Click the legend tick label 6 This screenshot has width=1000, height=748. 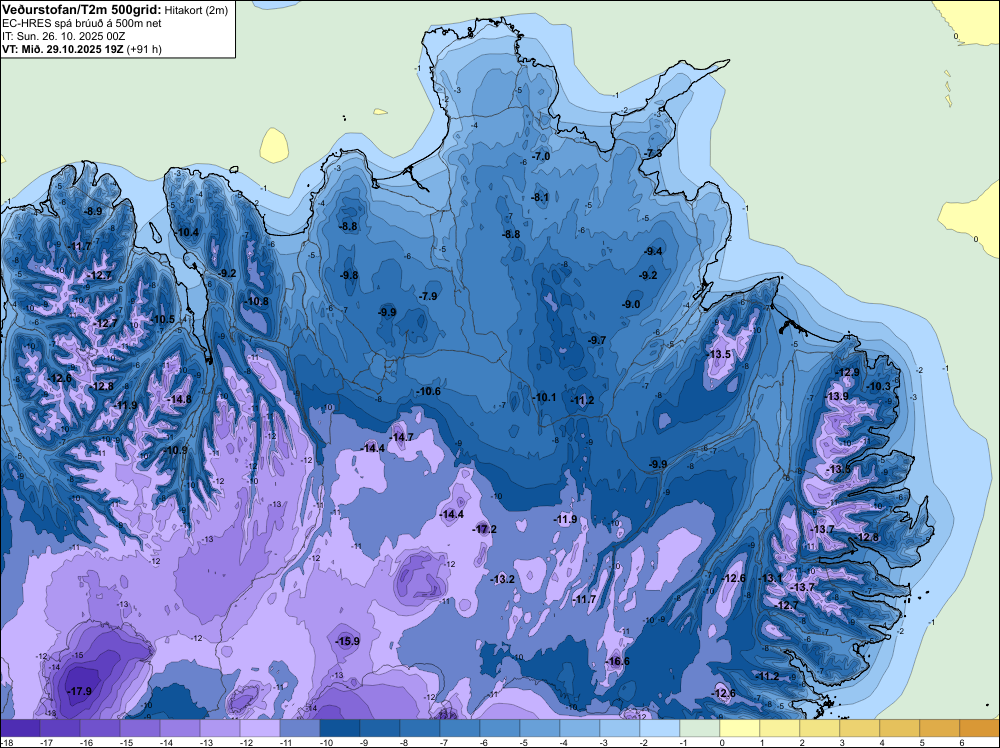pos(961,742)
